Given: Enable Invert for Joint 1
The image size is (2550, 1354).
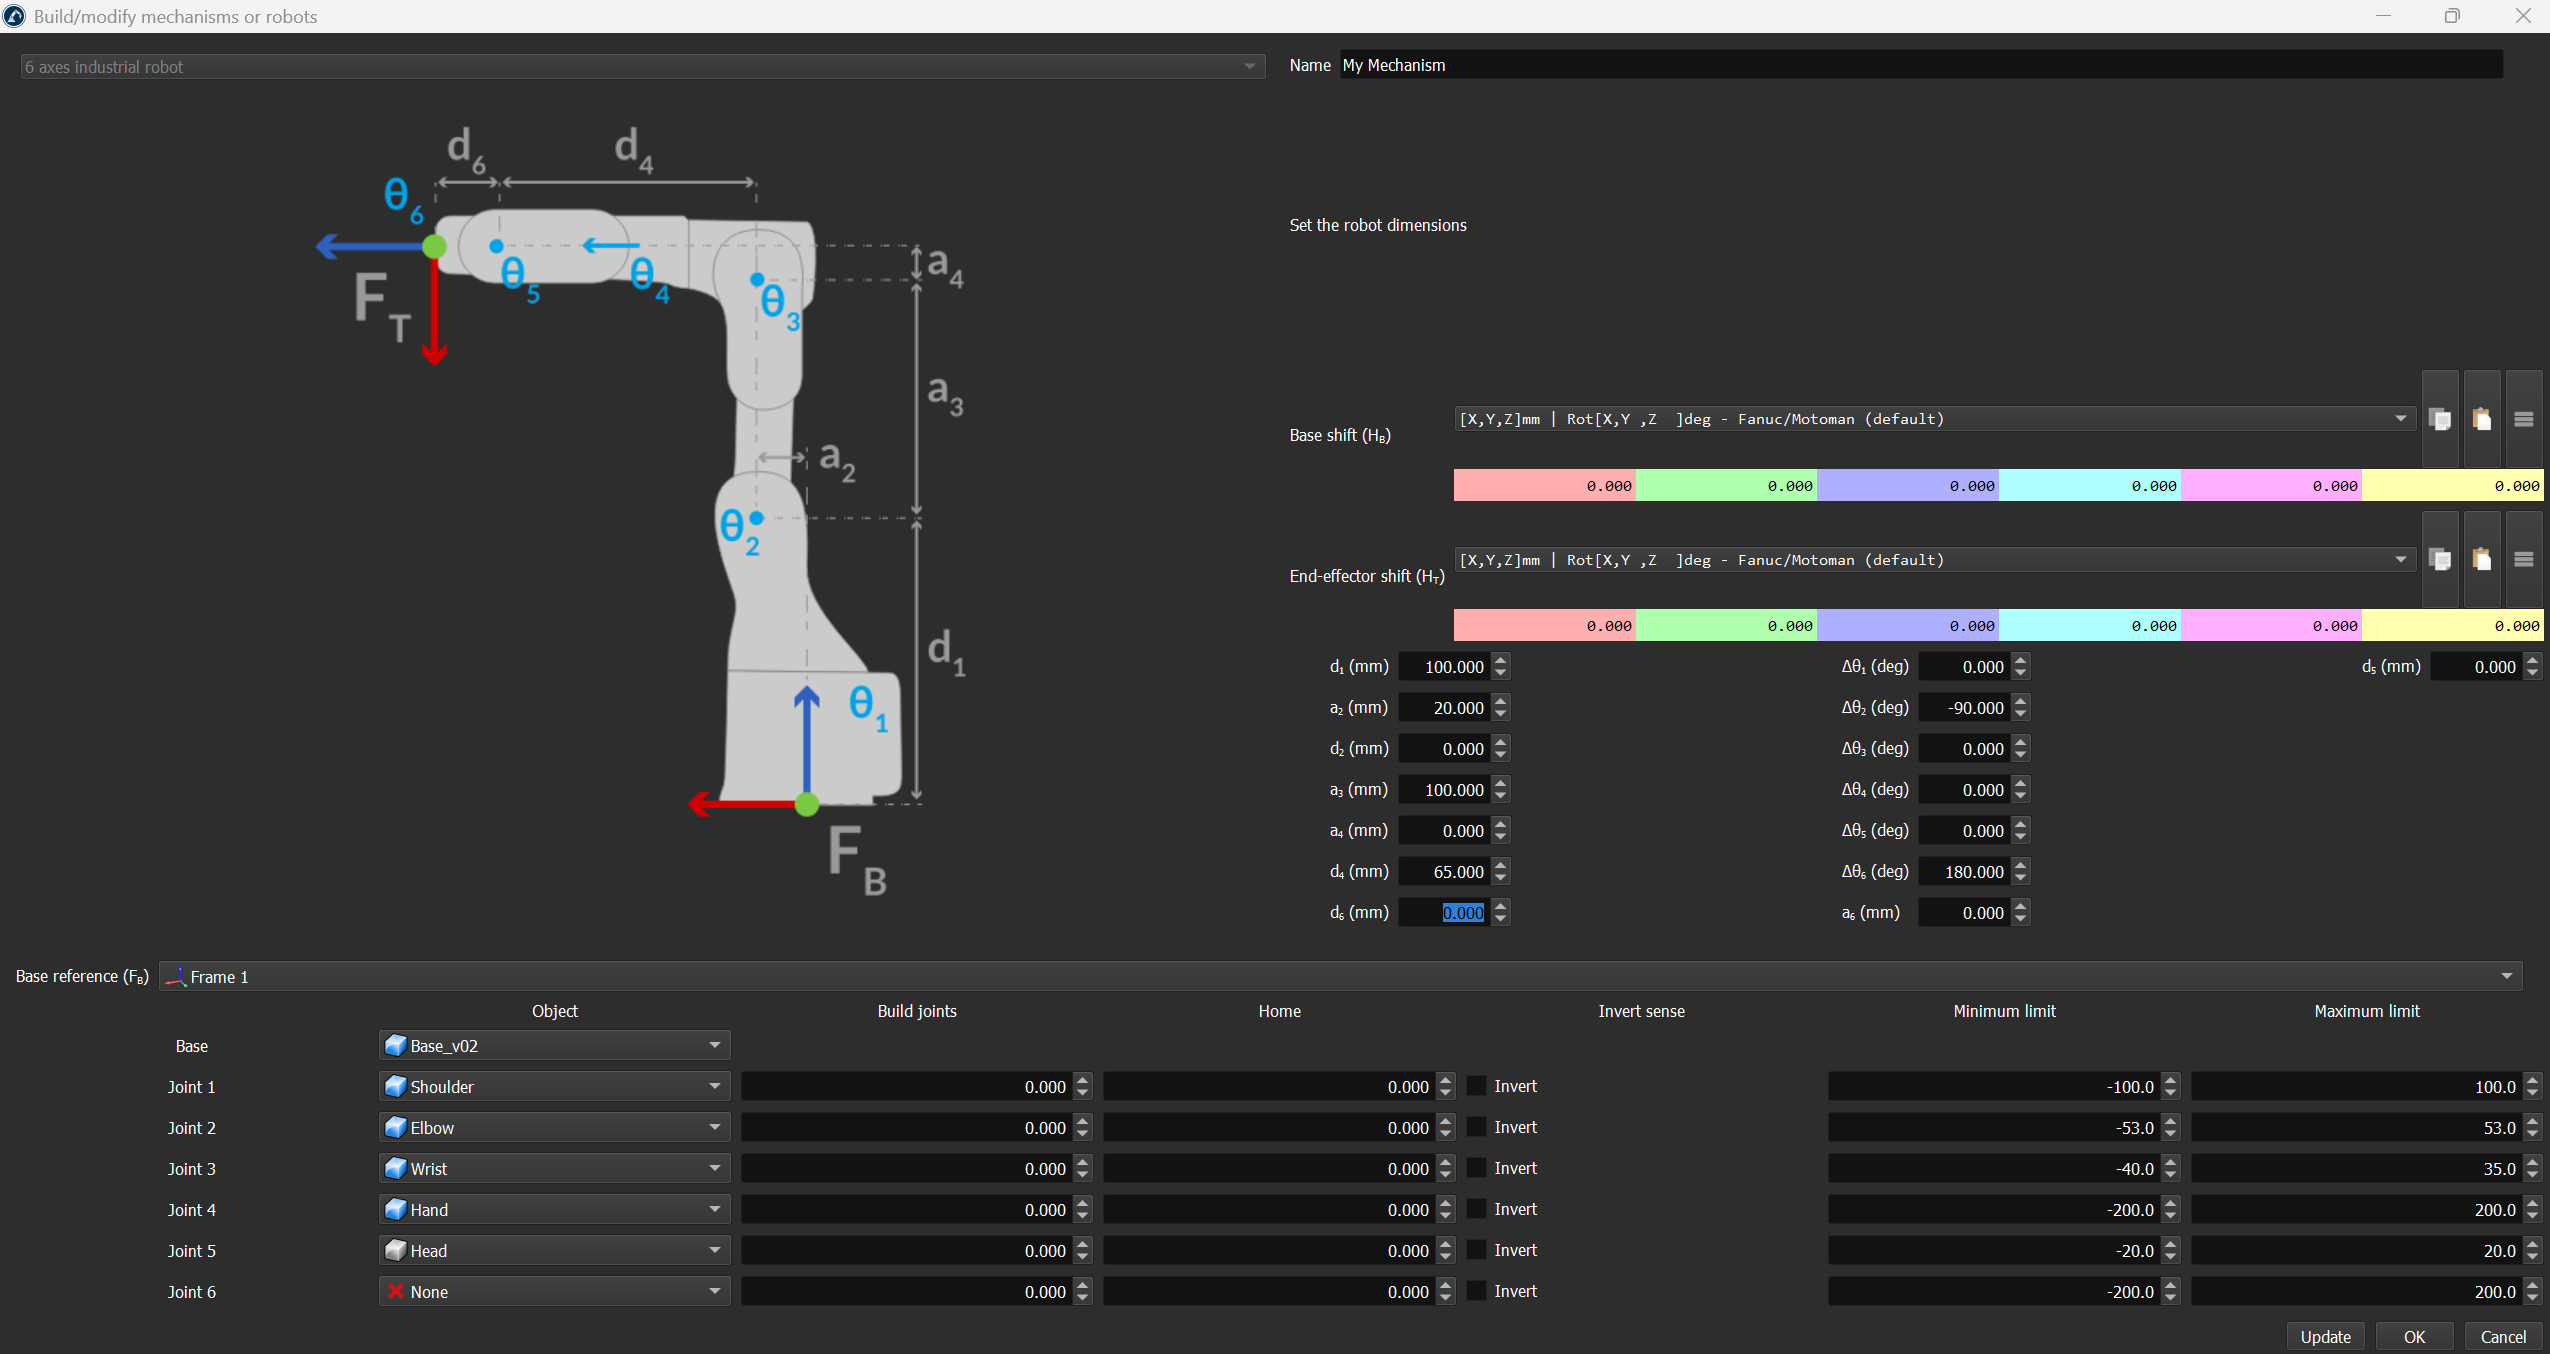Looking at the screenshot, I should click(1477, 1086).
